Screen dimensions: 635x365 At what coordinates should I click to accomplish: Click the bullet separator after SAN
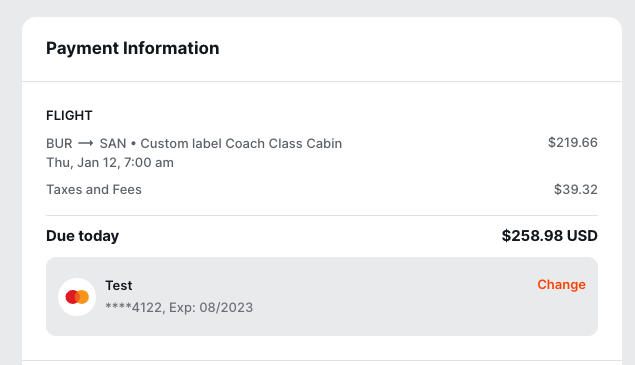coord(133,144)
